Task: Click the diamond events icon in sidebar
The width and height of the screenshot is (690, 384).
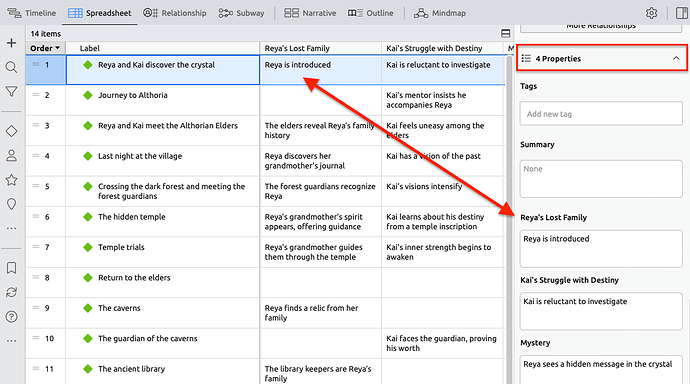Action: (x=11, y=131)
